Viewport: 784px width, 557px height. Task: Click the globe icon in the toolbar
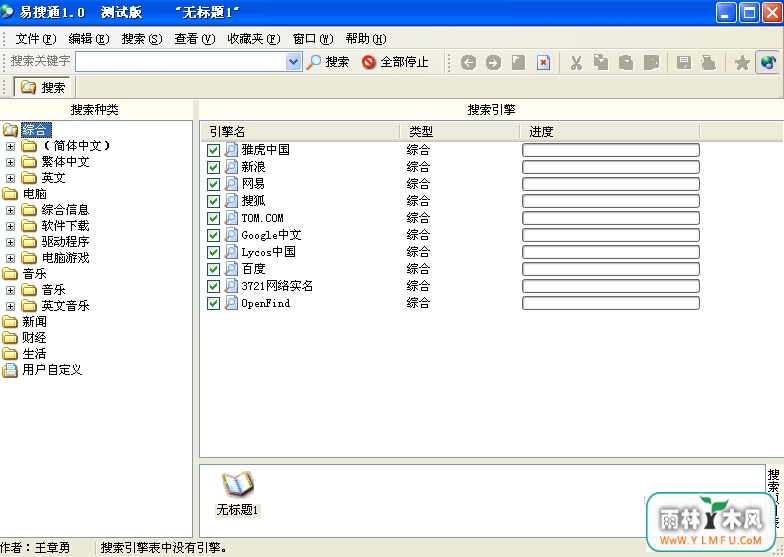pyautogui.click(x=768, y=62)
